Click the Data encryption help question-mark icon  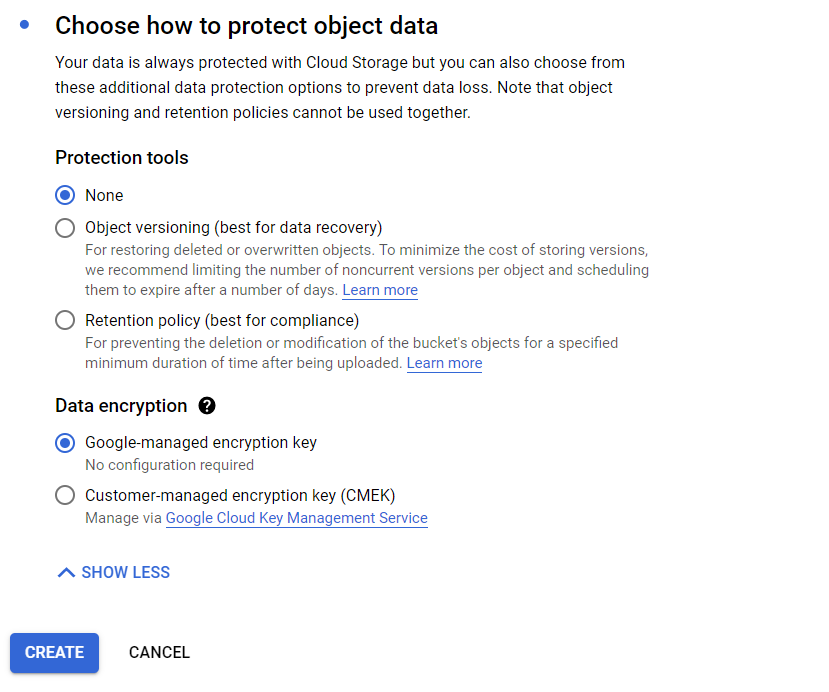click(x=207, y=406)
